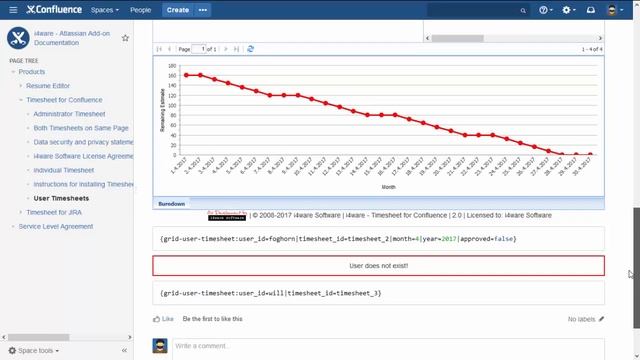This screenshot has width=640, height=360.
Task: Click the comment author avatar
Action: (160, 346)
